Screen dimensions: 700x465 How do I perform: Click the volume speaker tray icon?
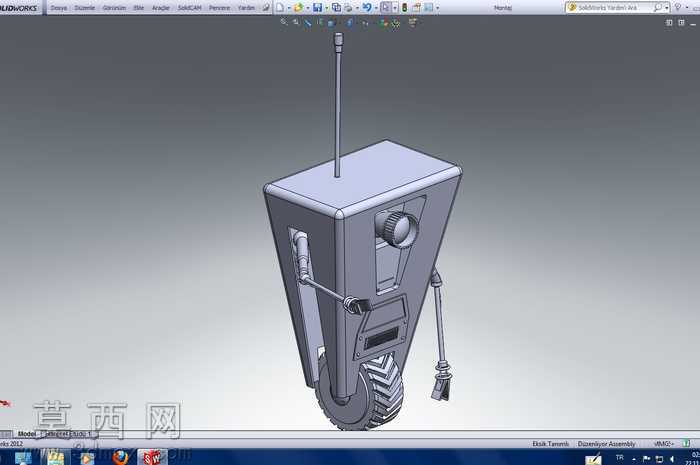click(672, 459)
